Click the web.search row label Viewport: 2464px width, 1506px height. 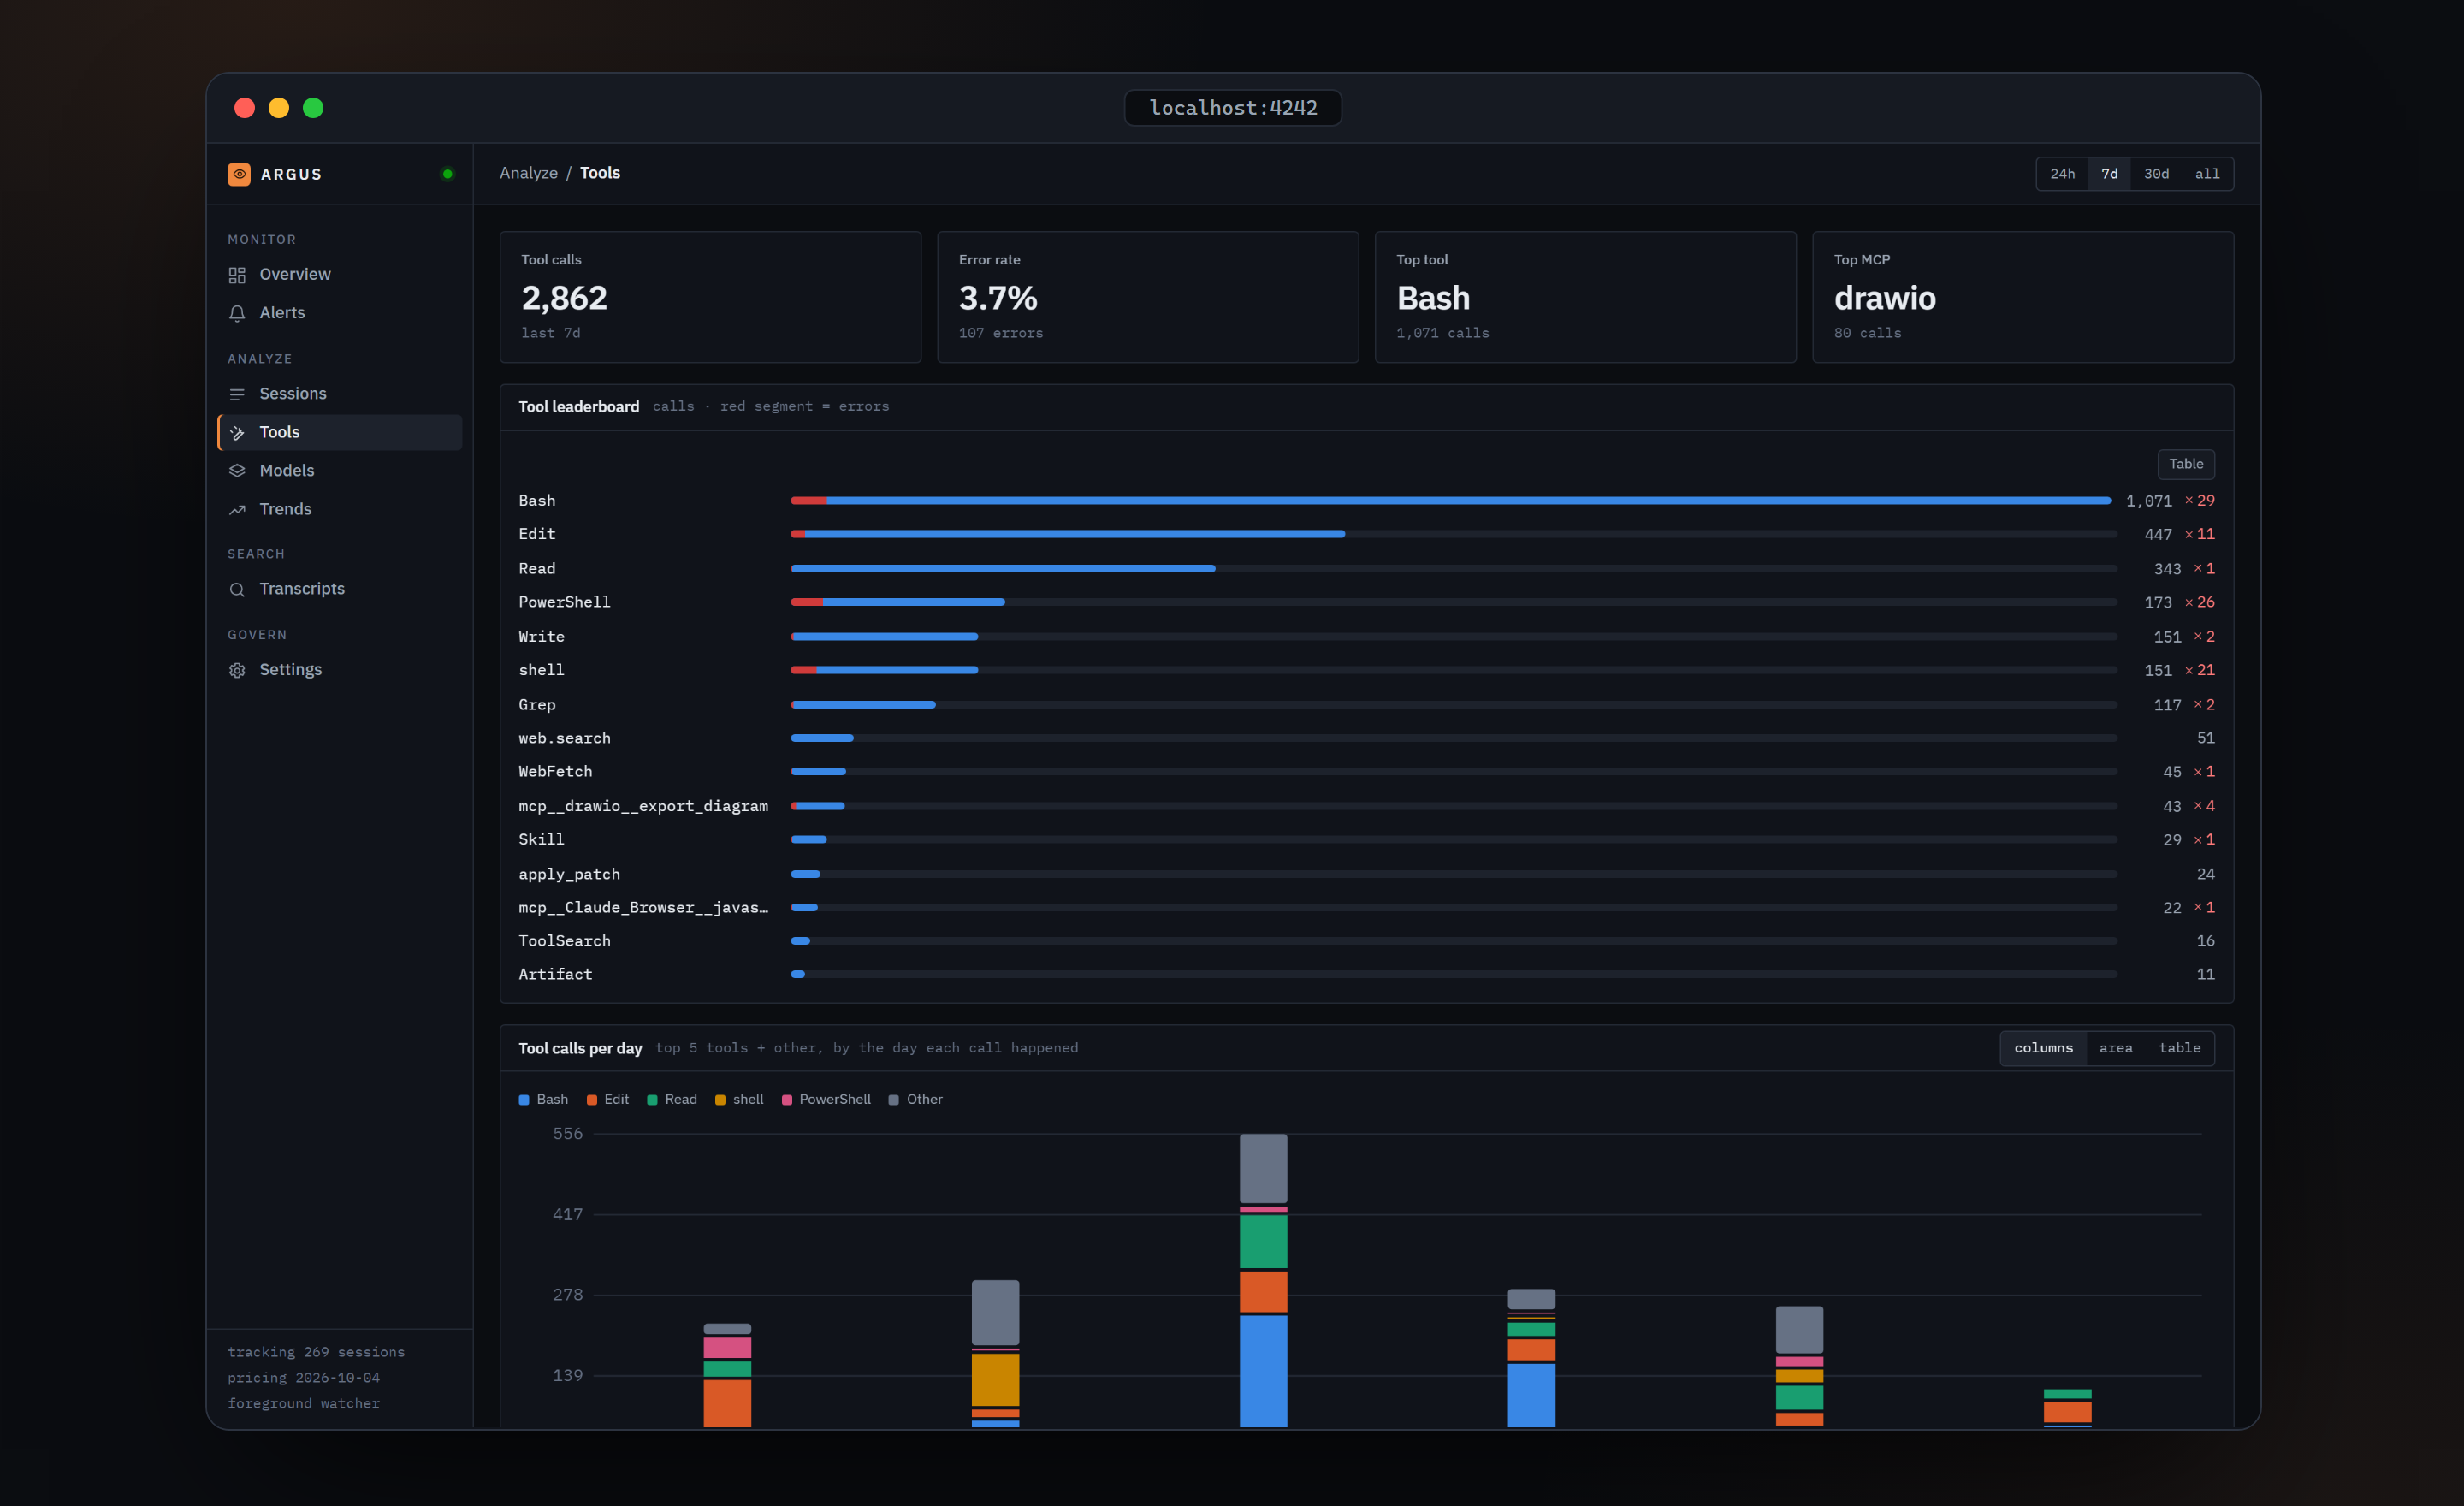click(x=564, y=738)
